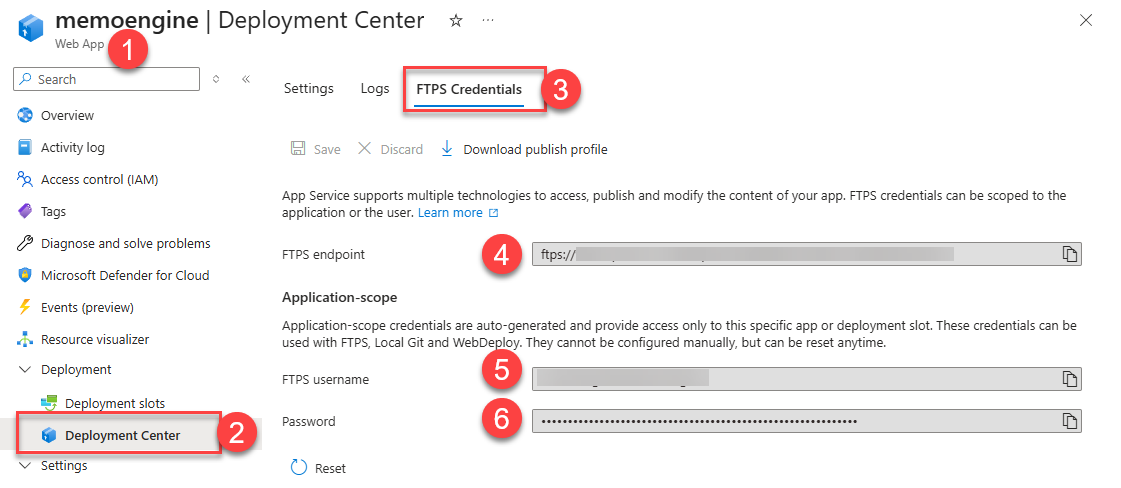Collapse the sidebar with double chevron

click(x=246, y=79)
